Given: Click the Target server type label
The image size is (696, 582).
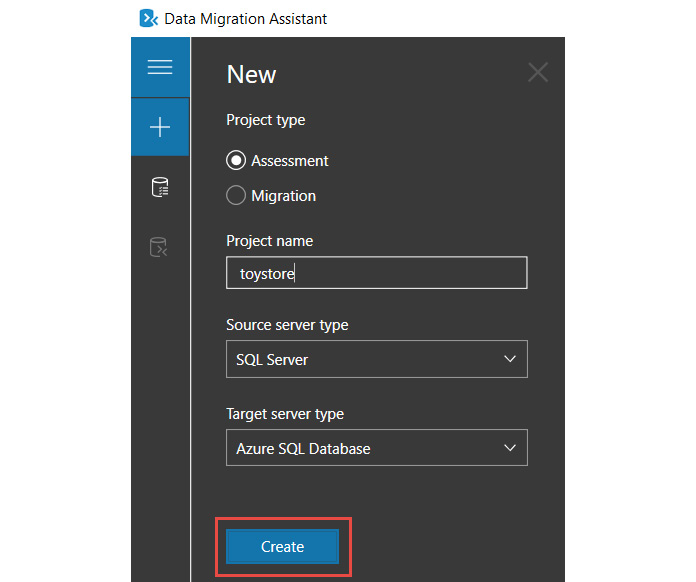Looking at the screenshot, I should click(285, 414).
